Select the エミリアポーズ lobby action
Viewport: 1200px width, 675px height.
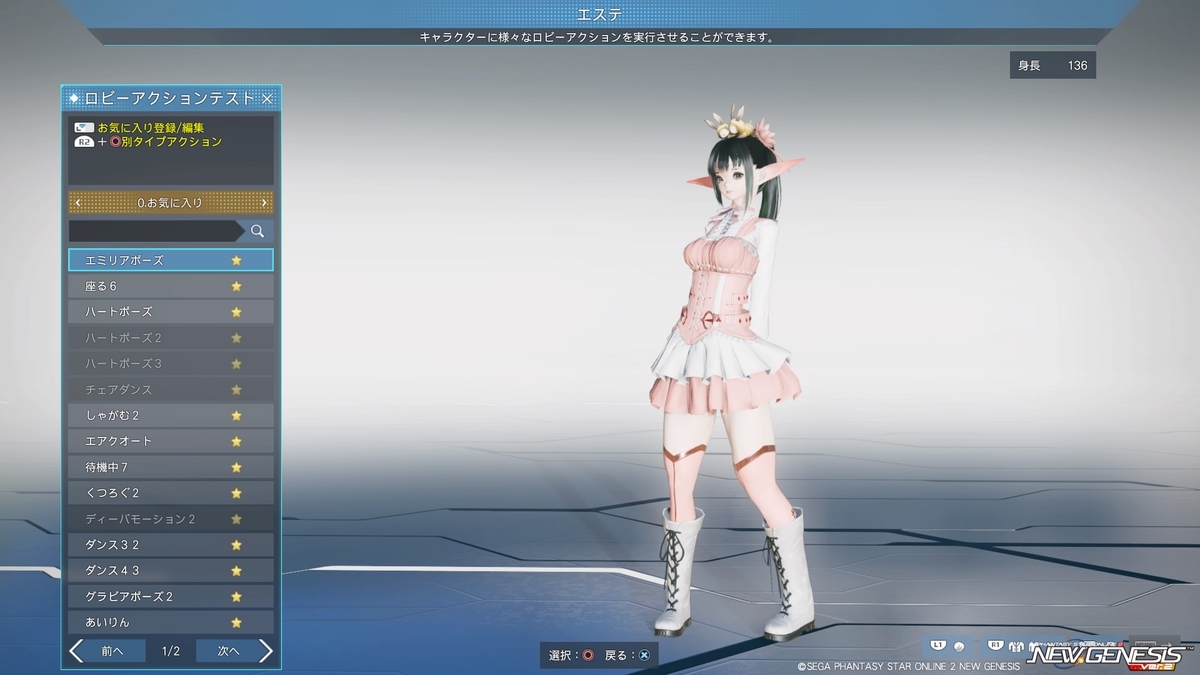[171, 260]
